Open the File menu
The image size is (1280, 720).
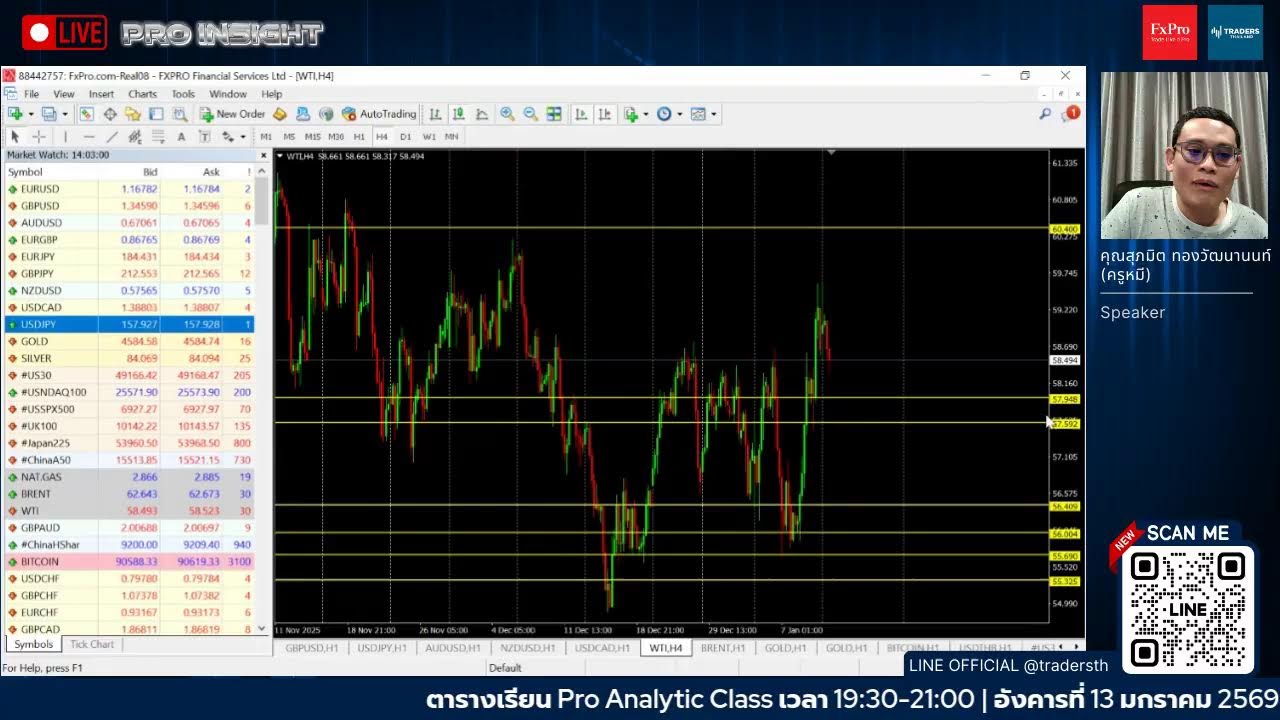(31, 94)
